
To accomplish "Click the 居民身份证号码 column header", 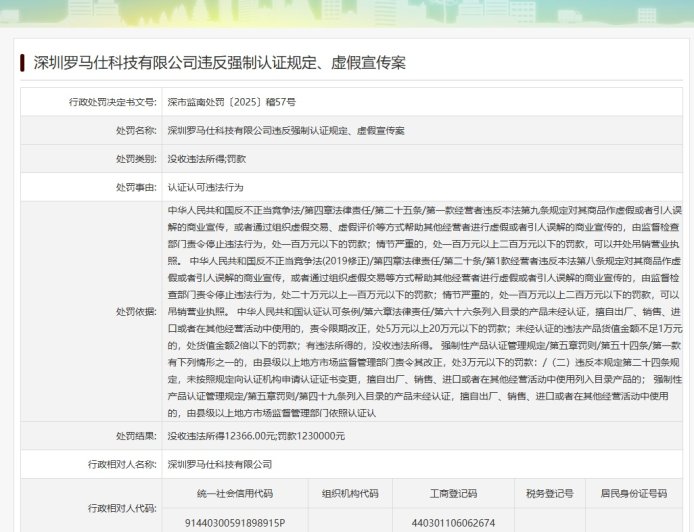I will pyautogui.click(x=634, y=493).
